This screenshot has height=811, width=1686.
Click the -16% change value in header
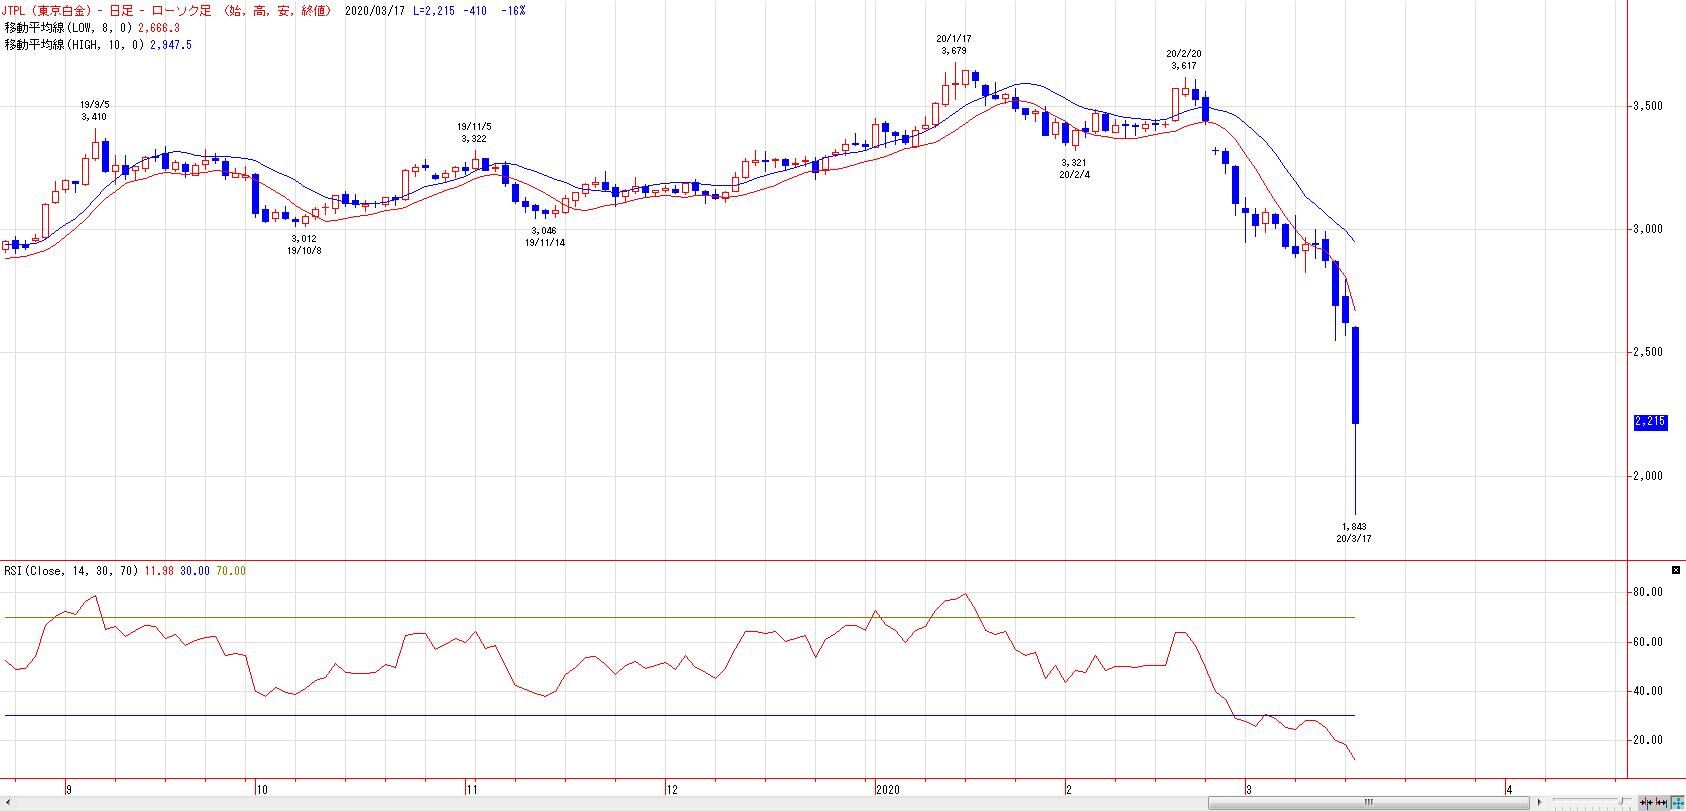(512, 10)
